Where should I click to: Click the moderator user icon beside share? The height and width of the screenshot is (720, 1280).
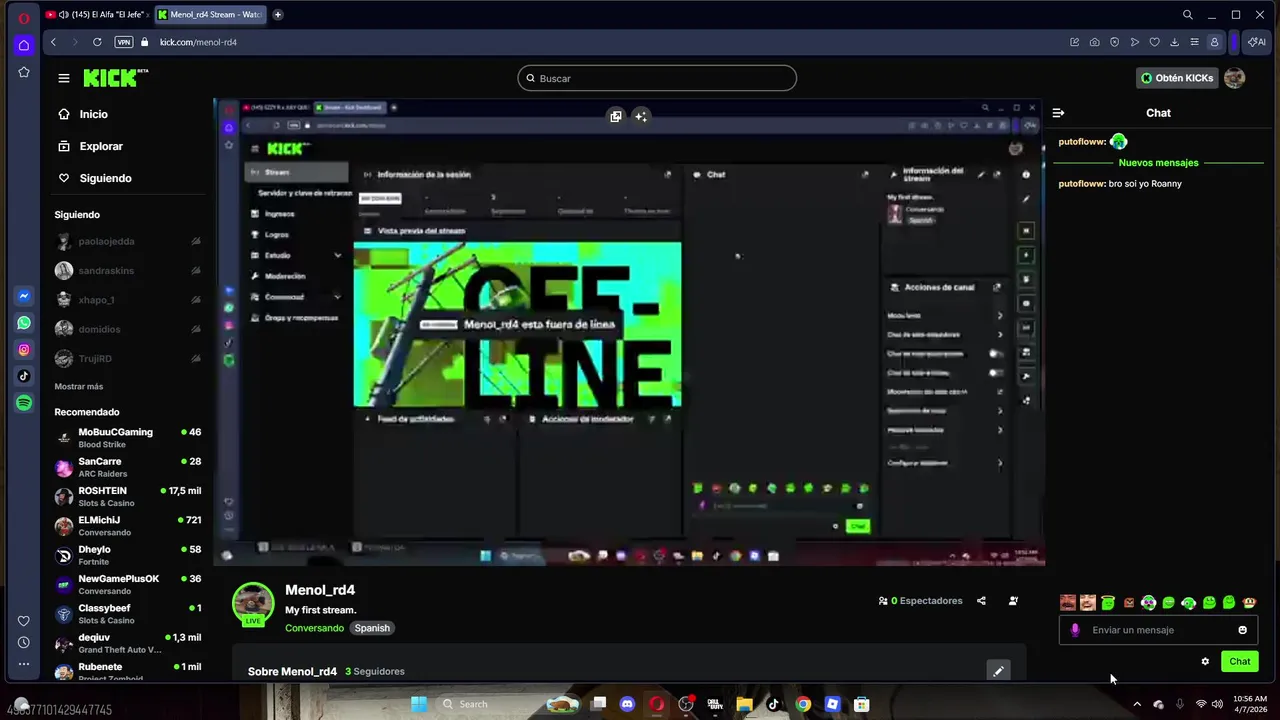click(x=1013, y=601)
